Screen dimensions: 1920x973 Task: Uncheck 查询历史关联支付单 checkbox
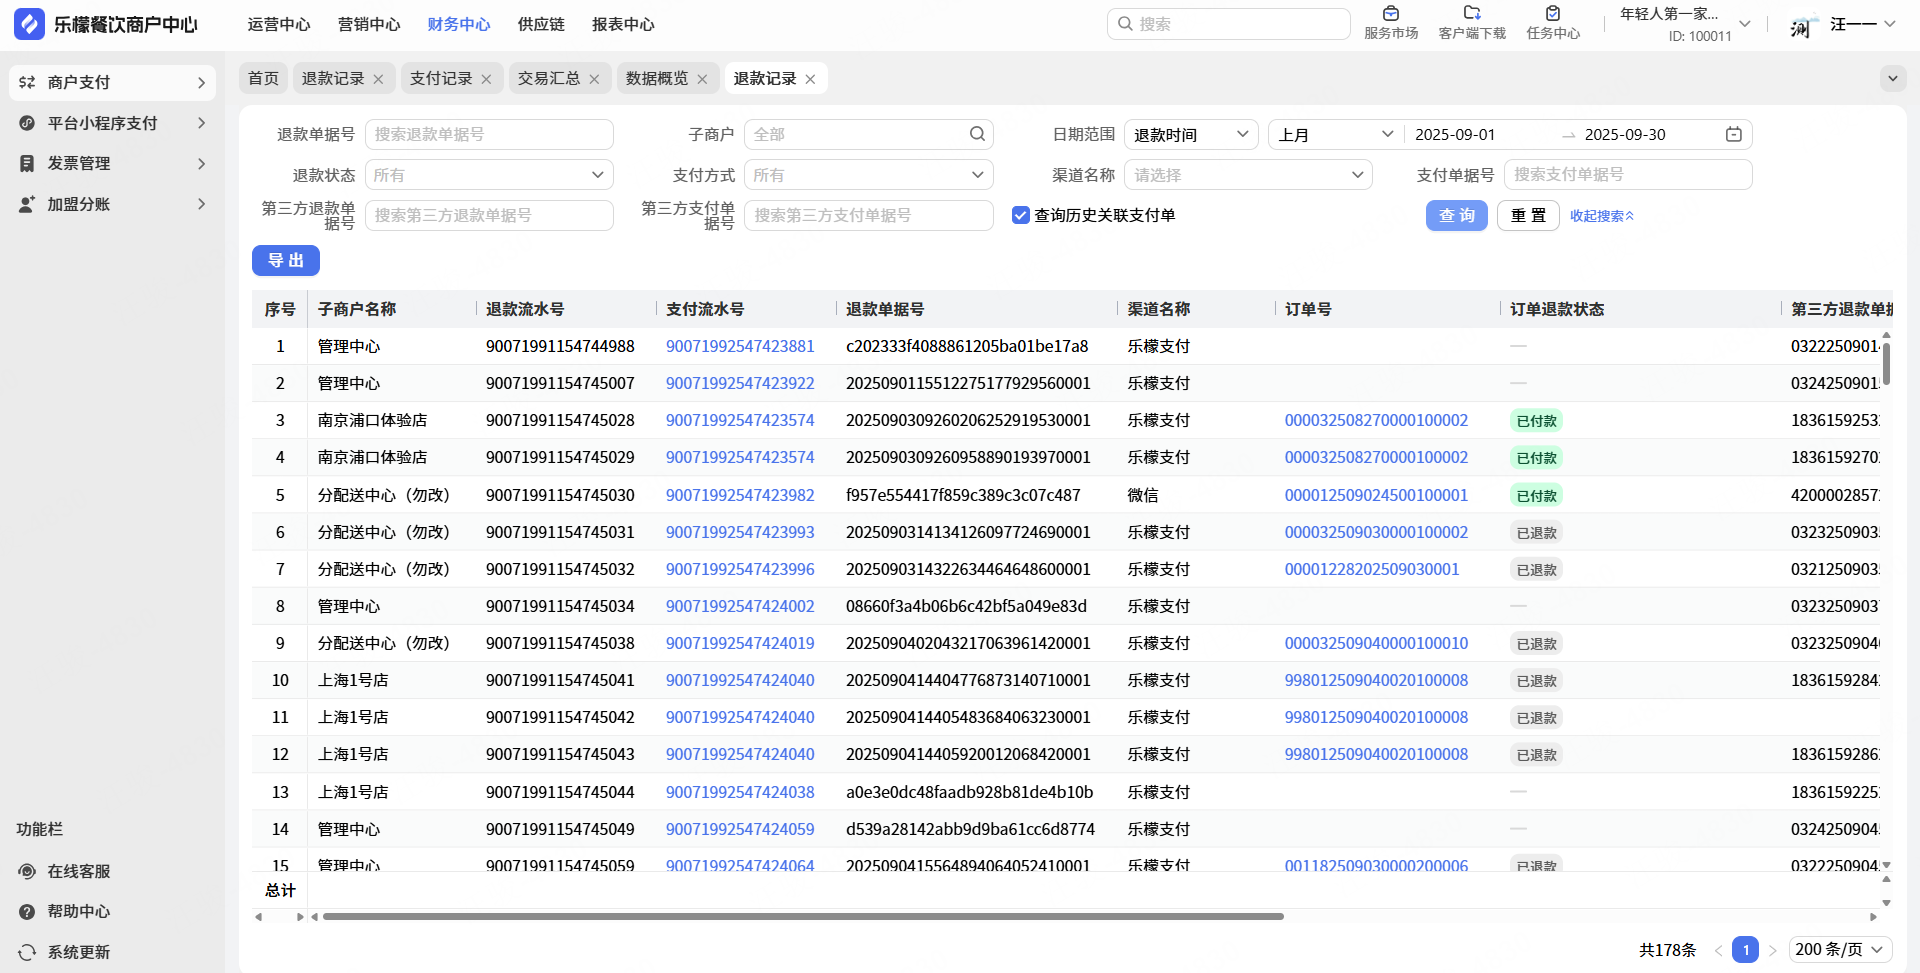1020,215
